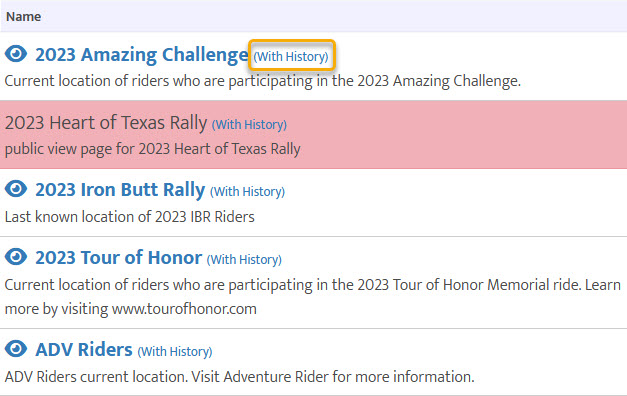
Task: Open With History for ADV Riders
Action: point(175,352)
